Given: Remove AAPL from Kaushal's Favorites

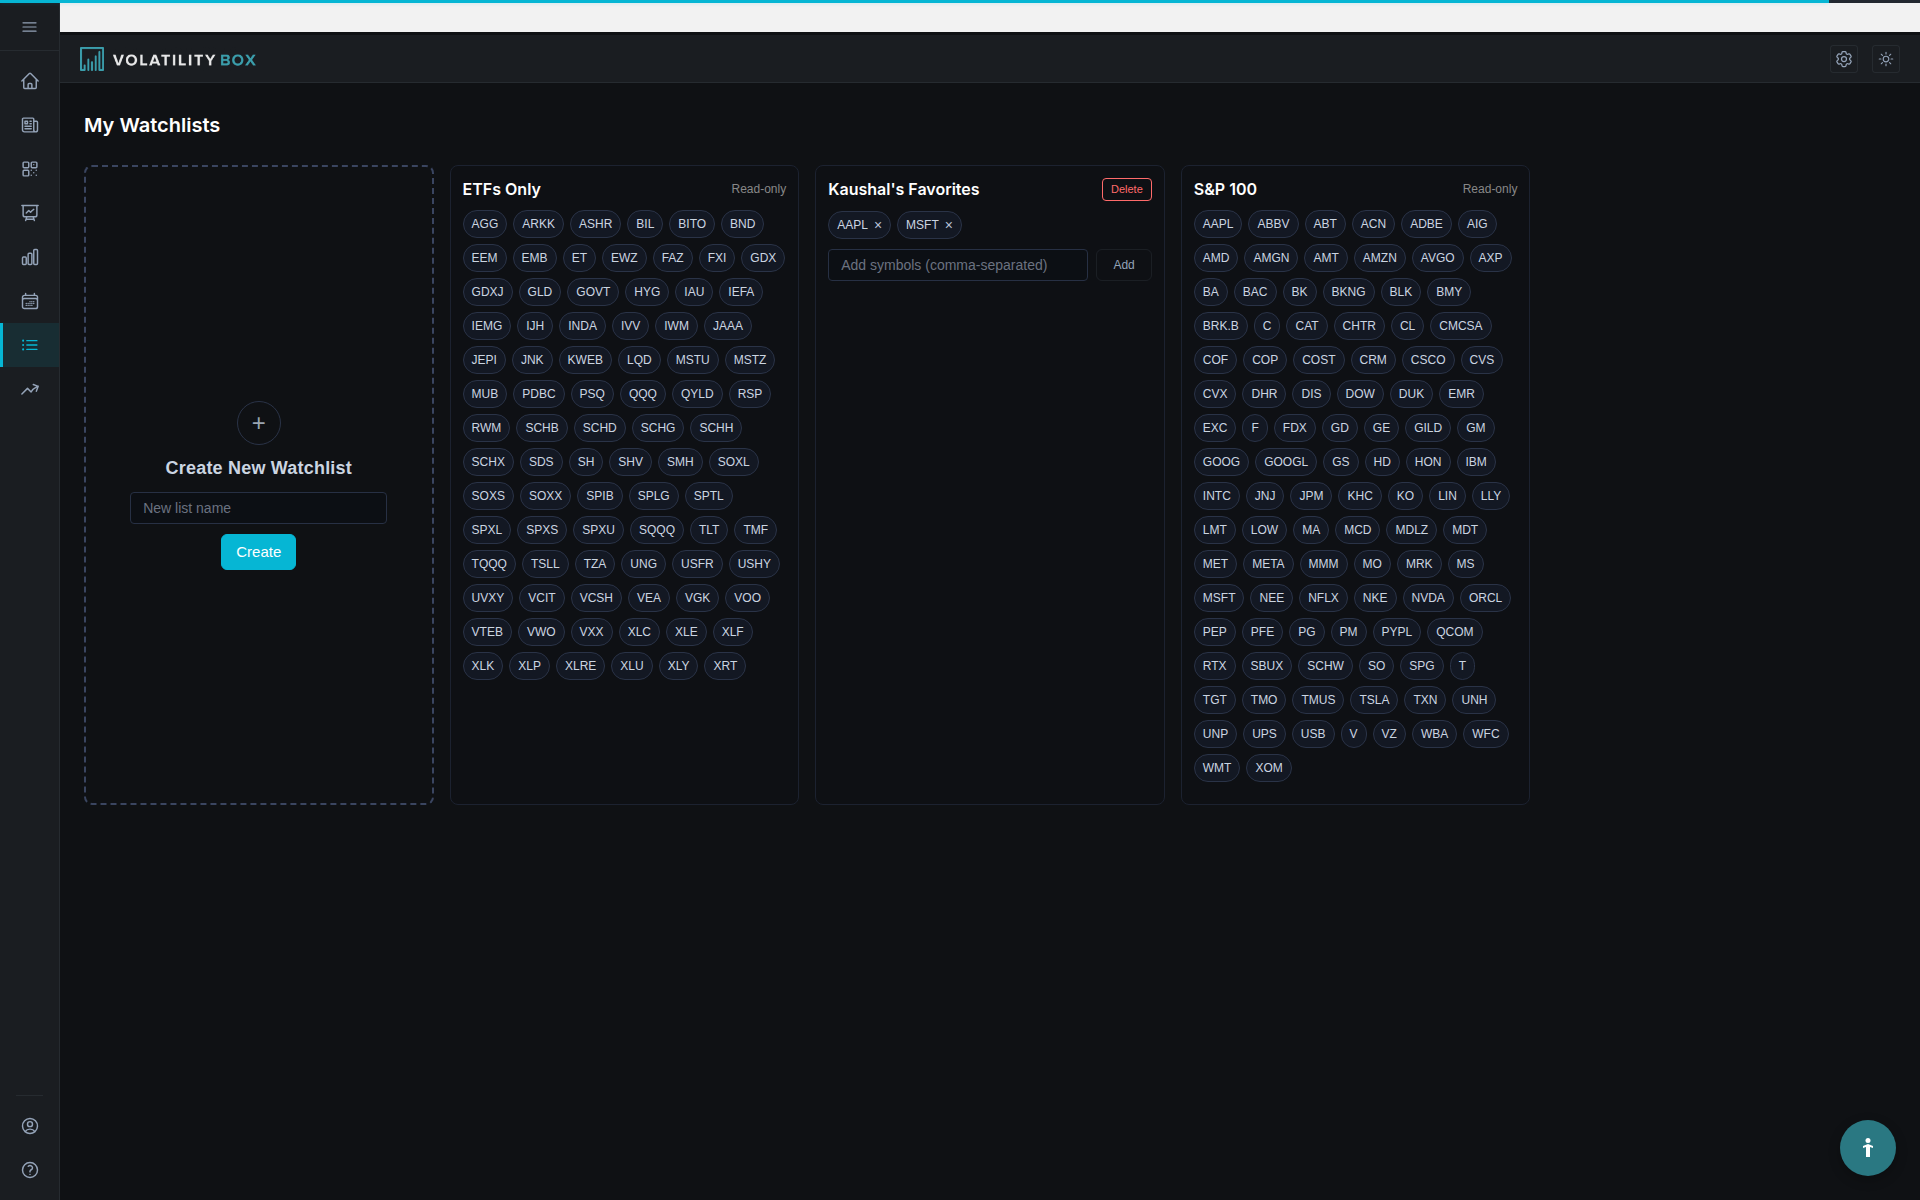Looking at the screenshot, I should coord(878,225).
